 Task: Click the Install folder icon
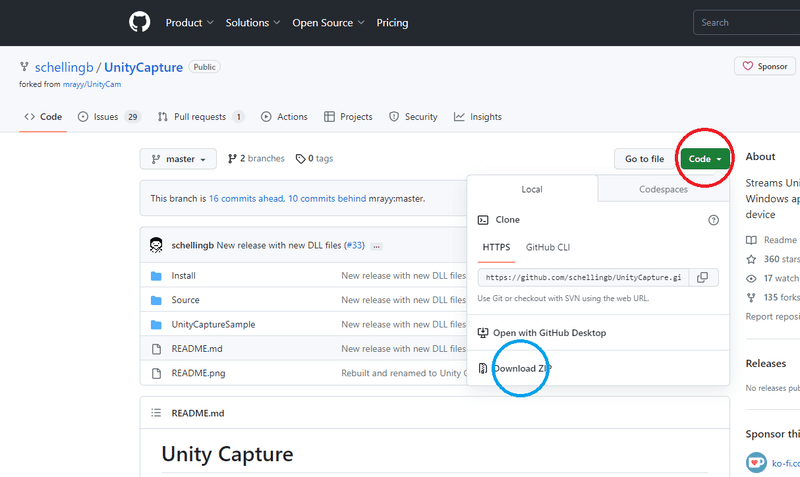156,275
